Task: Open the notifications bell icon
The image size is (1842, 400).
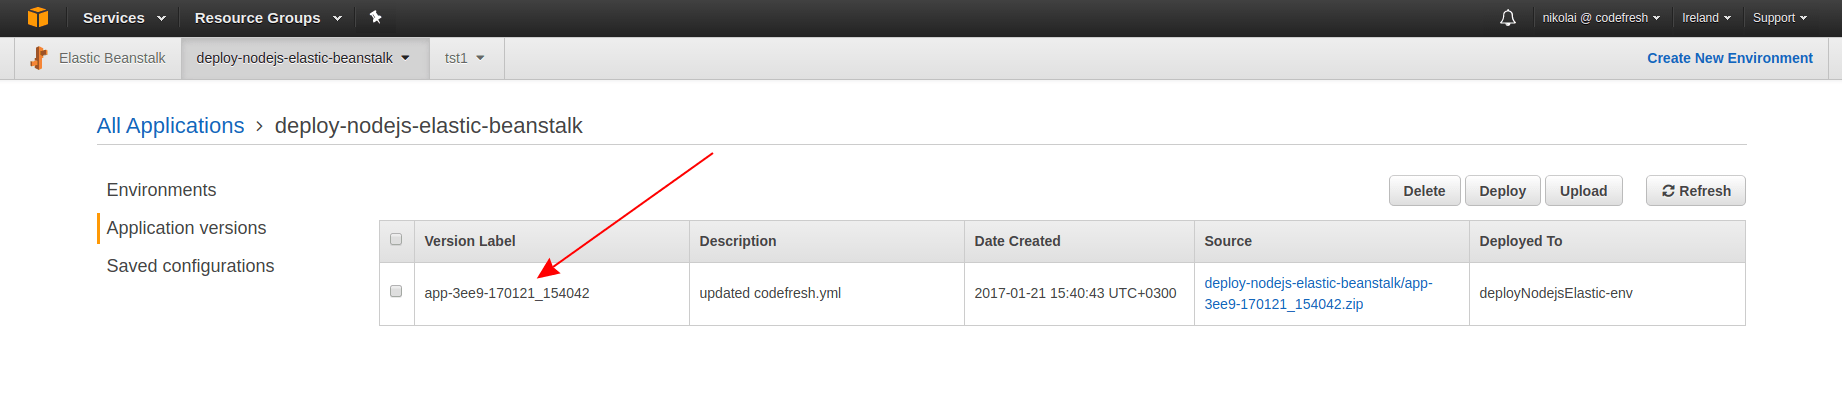Action: tap(1508, 18)
